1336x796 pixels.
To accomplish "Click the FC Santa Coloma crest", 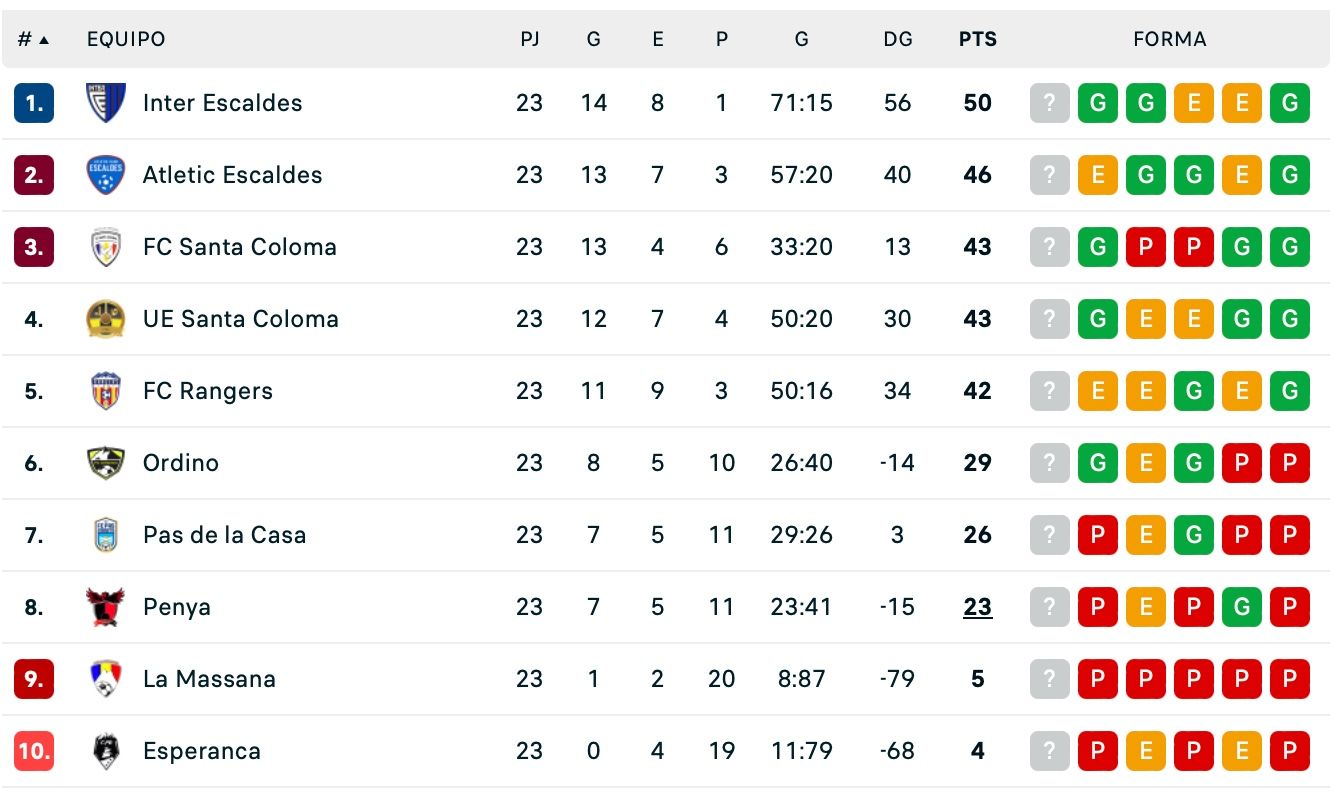I will pos(105,246).
